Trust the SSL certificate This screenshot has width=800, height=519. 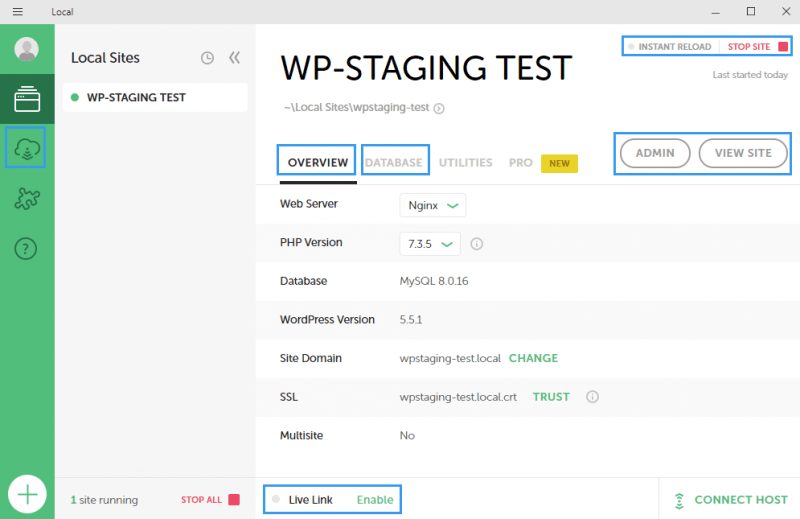[551, 397]
